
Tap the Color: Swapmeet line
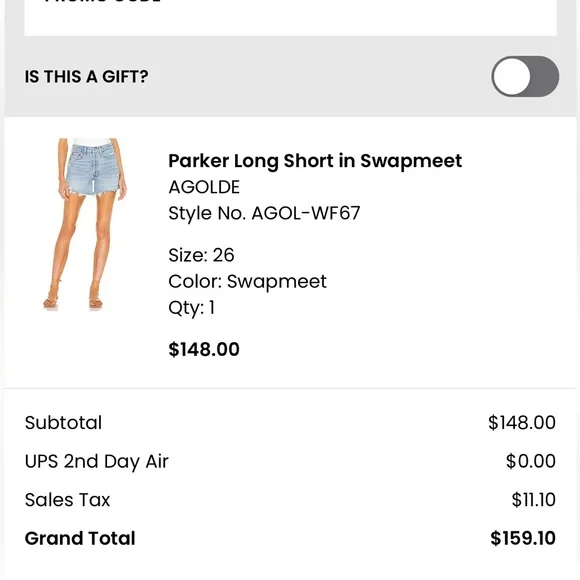(247, 281)
